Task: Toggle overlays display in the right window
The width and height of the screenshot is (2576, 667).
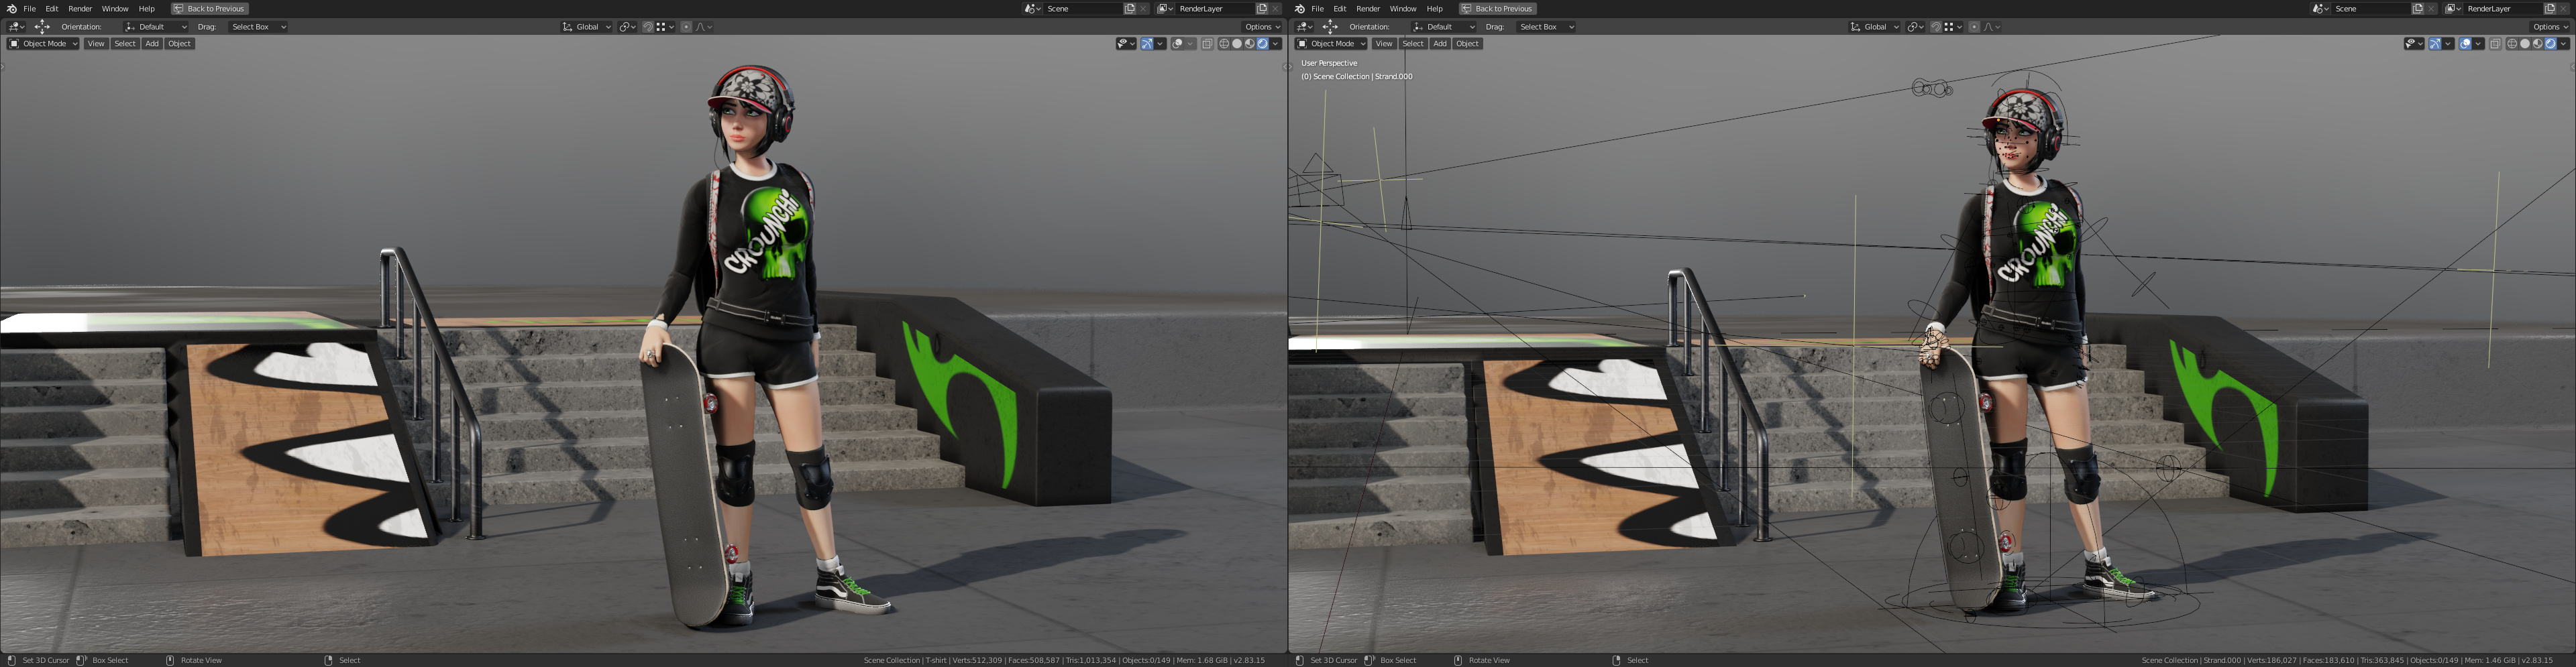Action: click(x=2465, y=44)
